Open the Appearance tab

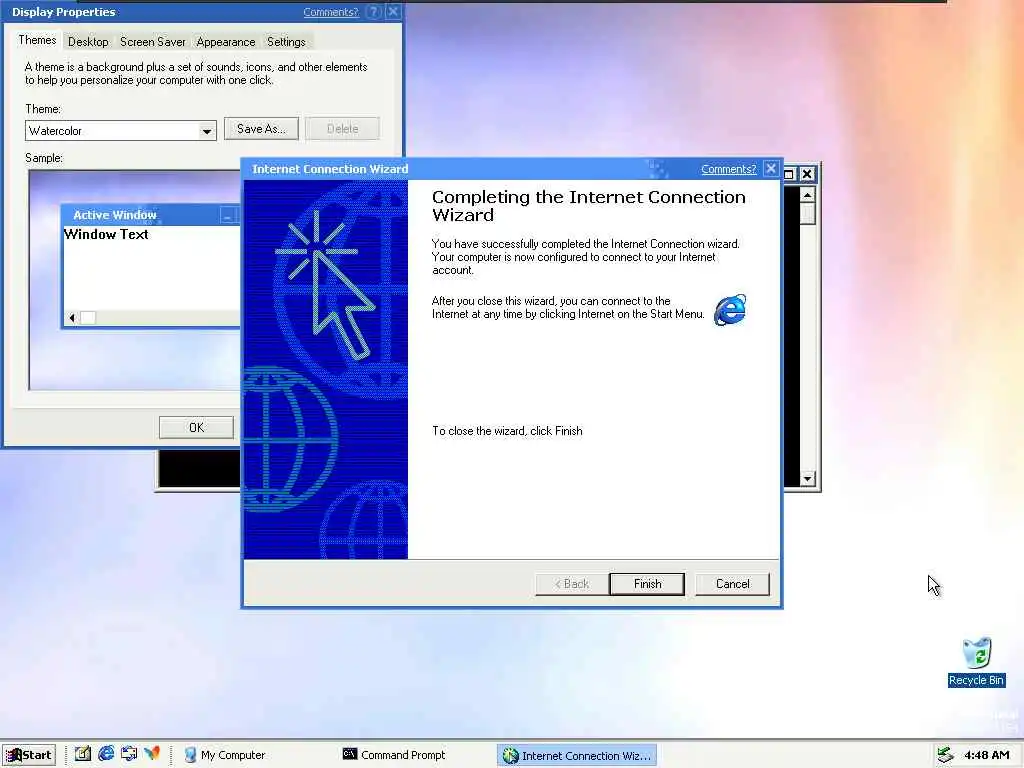(x=225, y=42)
